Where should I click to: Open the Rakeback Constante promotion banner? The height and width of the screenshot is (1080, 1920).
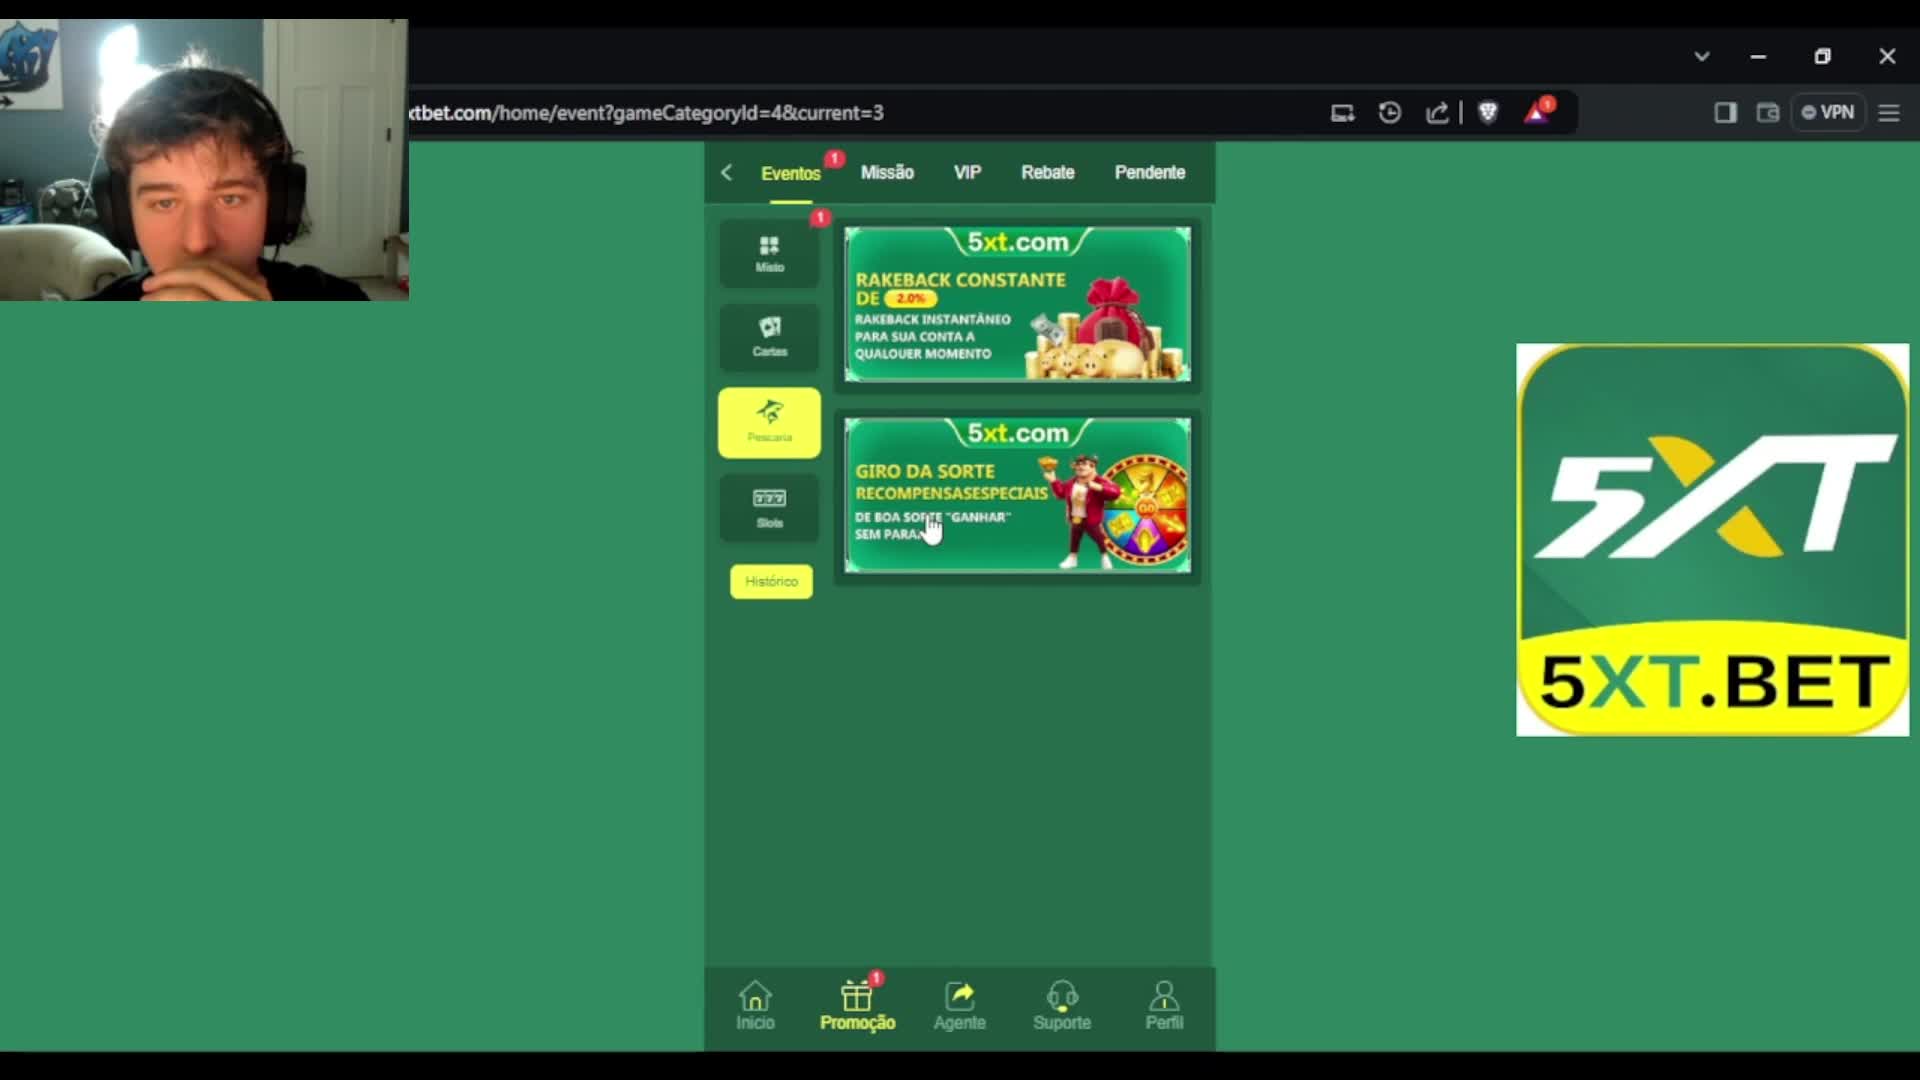point(1017,304)
